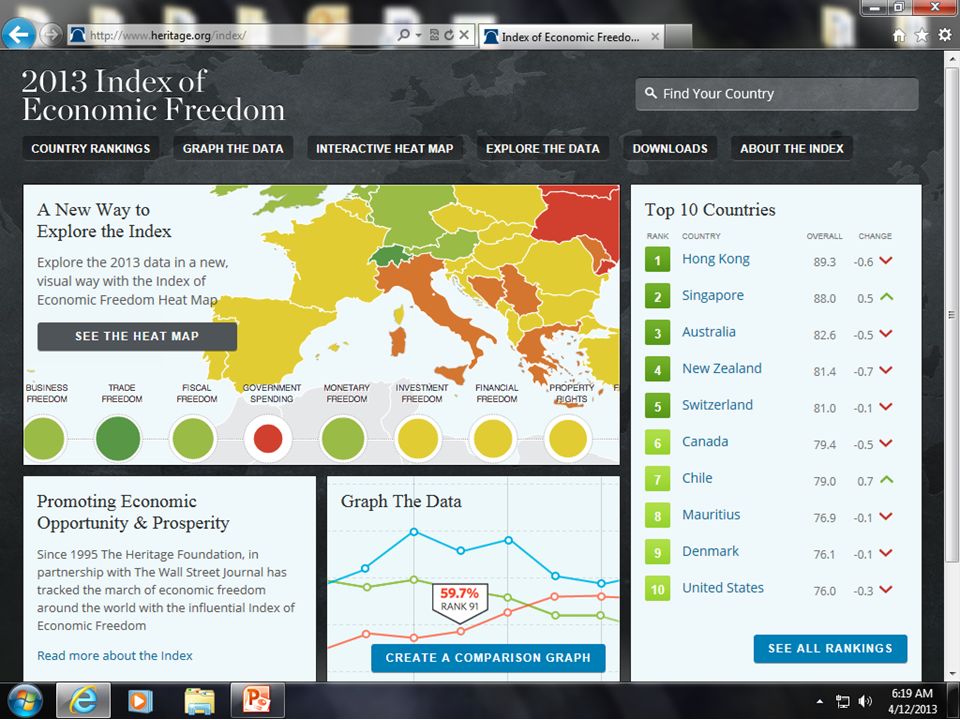Open Hong Kong country link

(716, 259)
